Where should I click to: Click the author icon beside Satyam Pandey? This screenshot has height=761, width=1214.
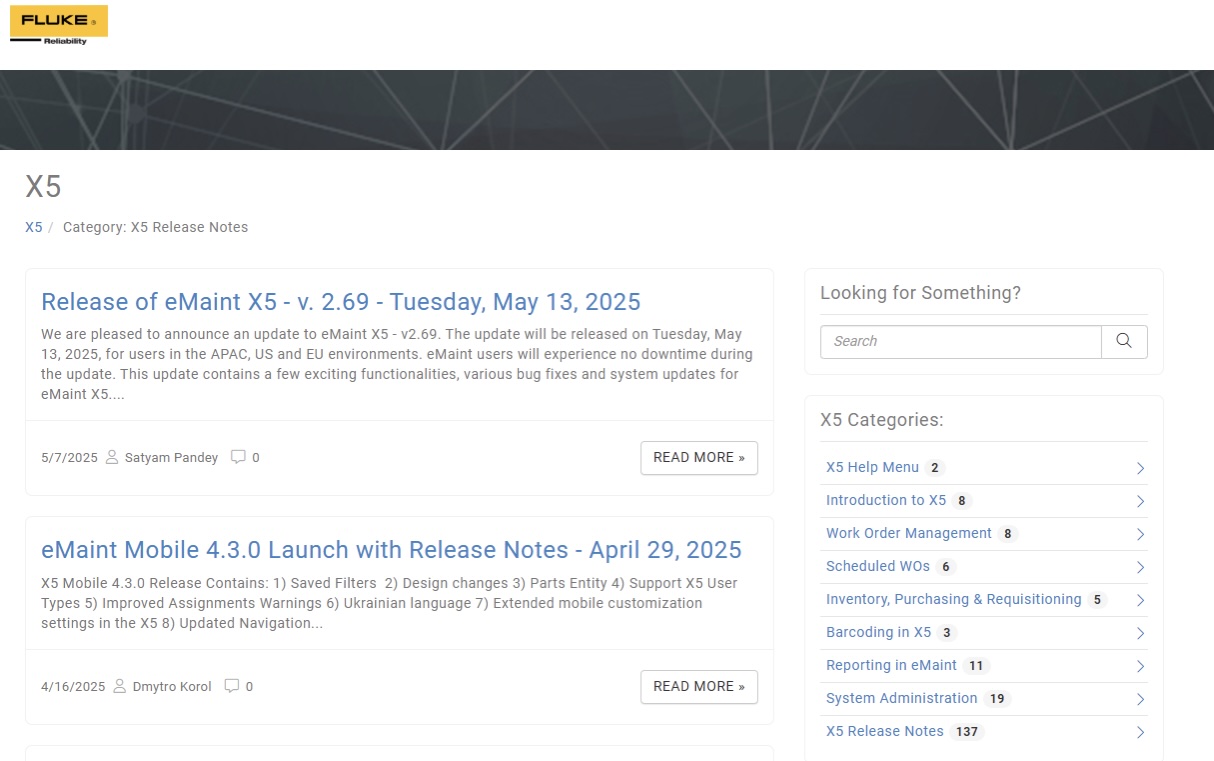click(112, 457)
